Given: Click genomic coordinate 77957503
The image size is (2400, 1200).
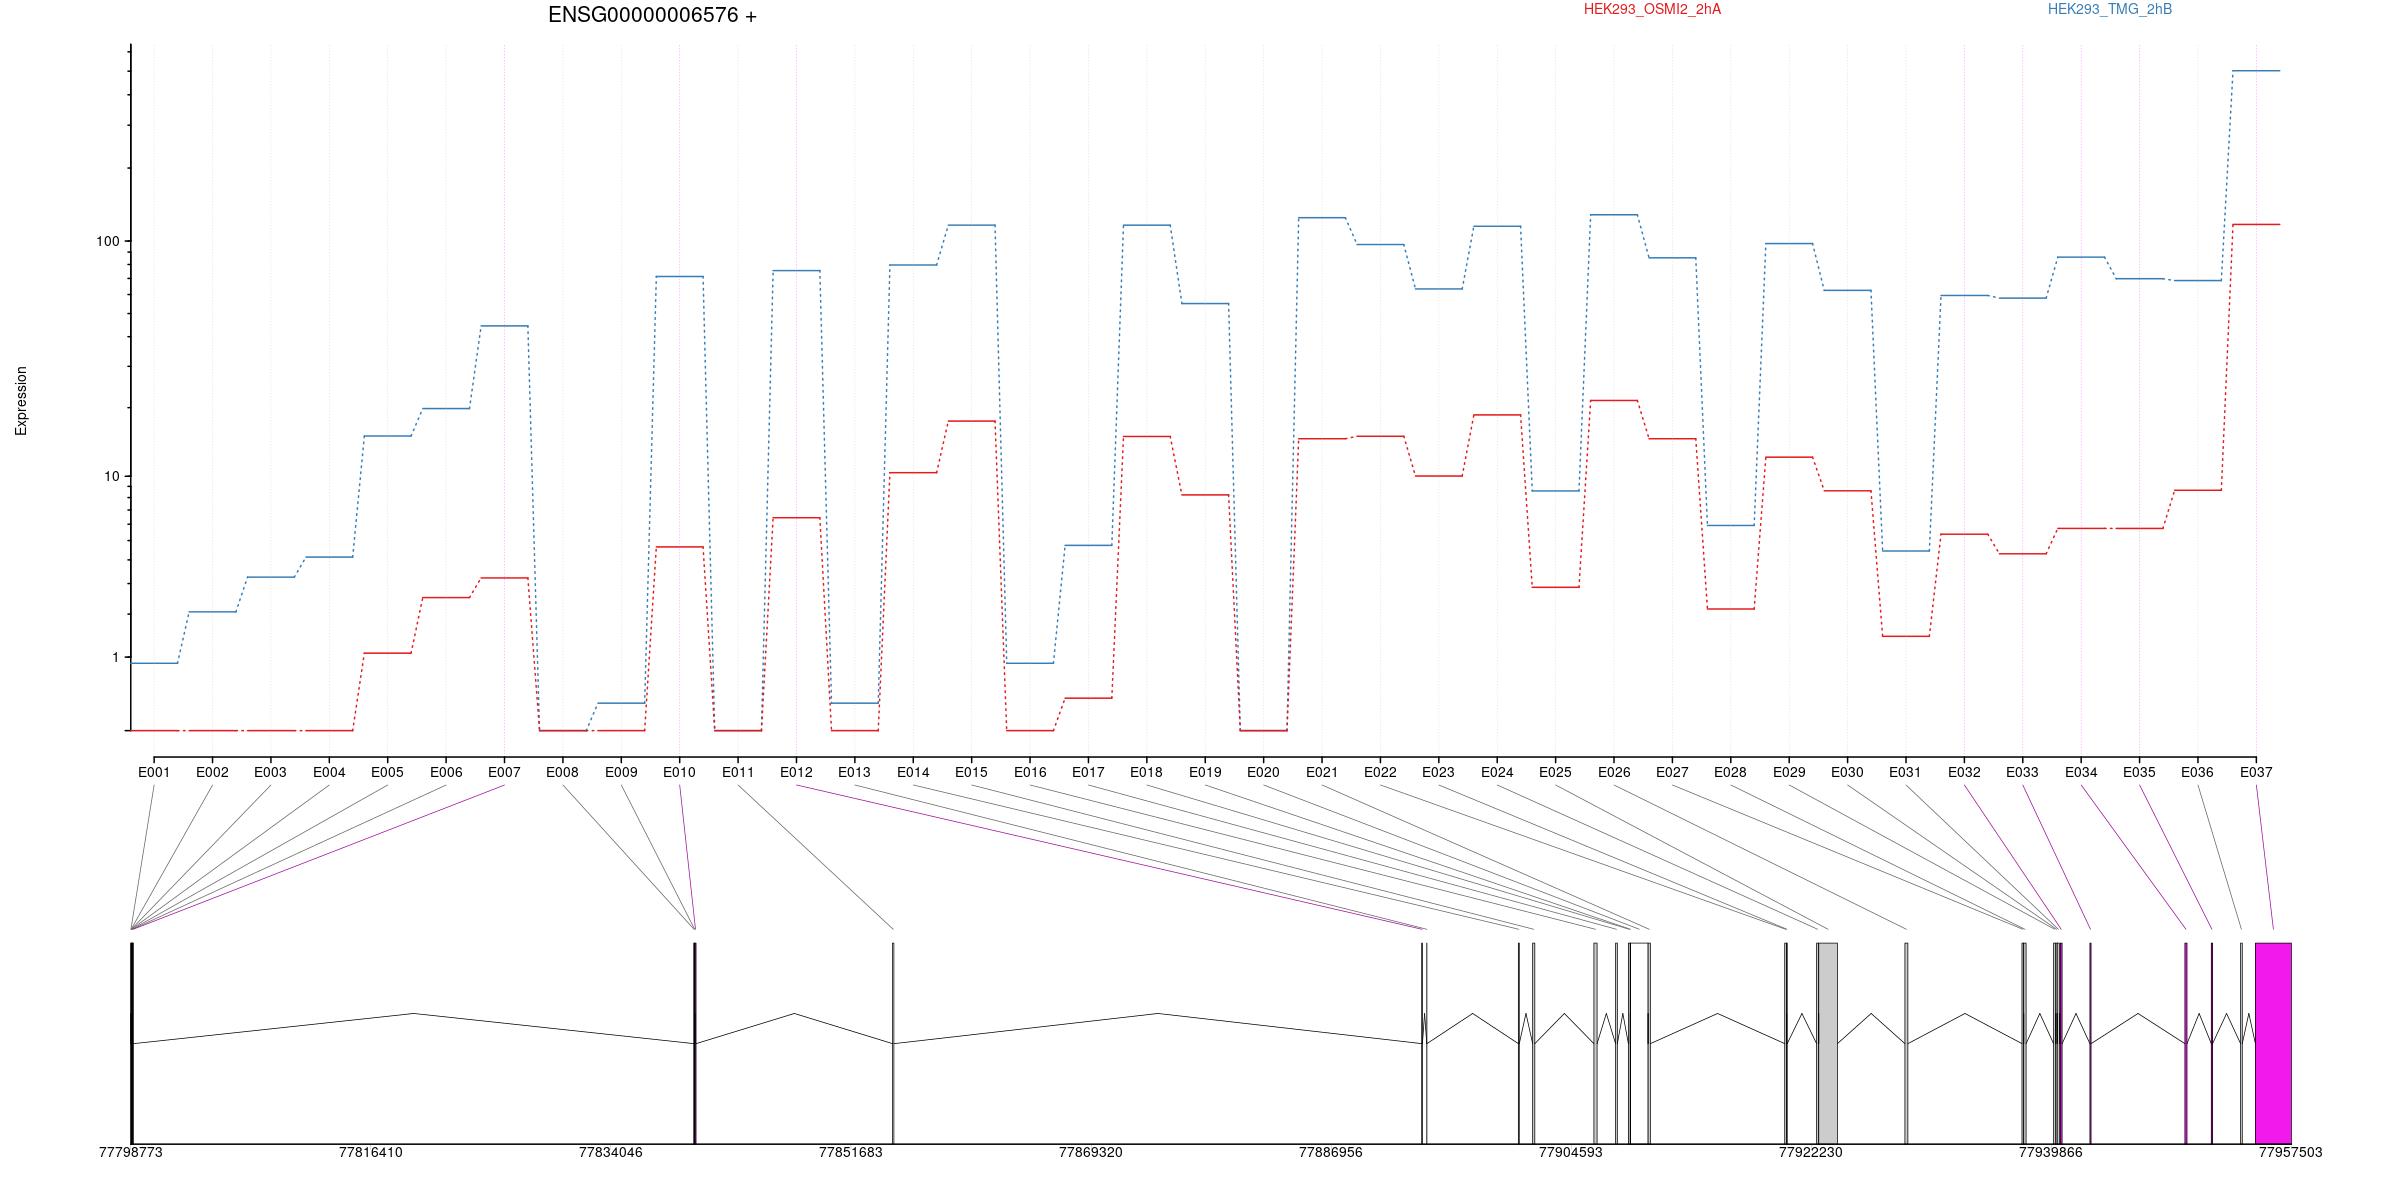Looking at the screenshot, I should tap(2290, 1152).
